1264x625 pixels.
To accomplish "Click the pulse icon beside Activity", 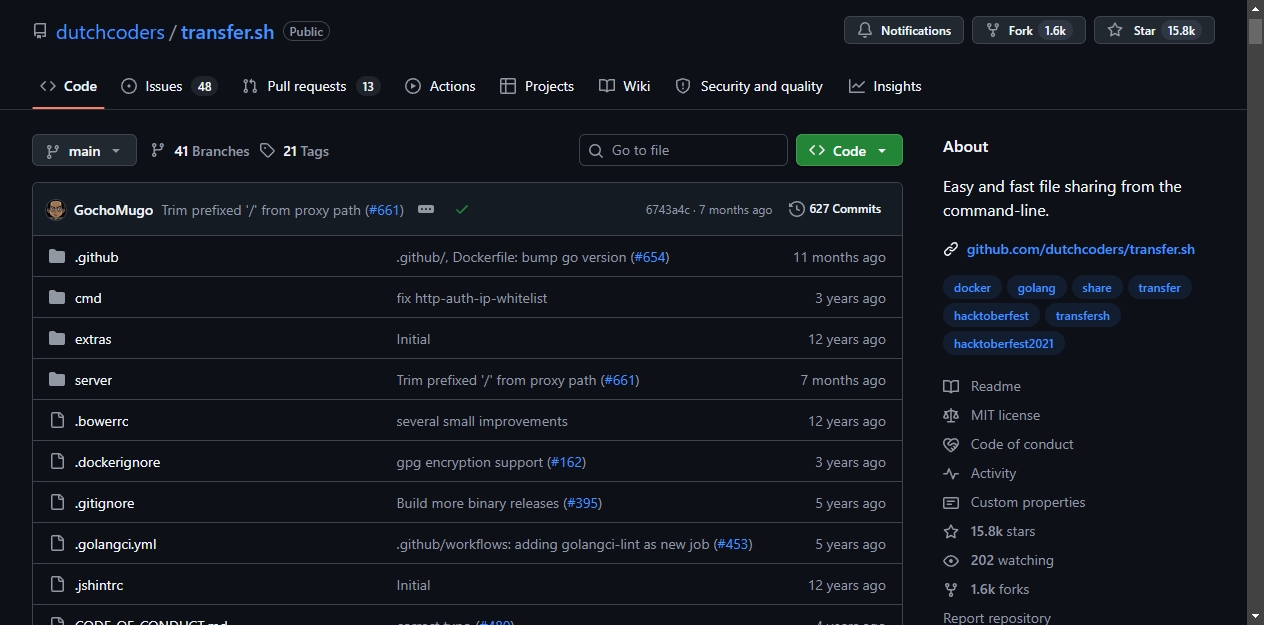I will 951,473.
